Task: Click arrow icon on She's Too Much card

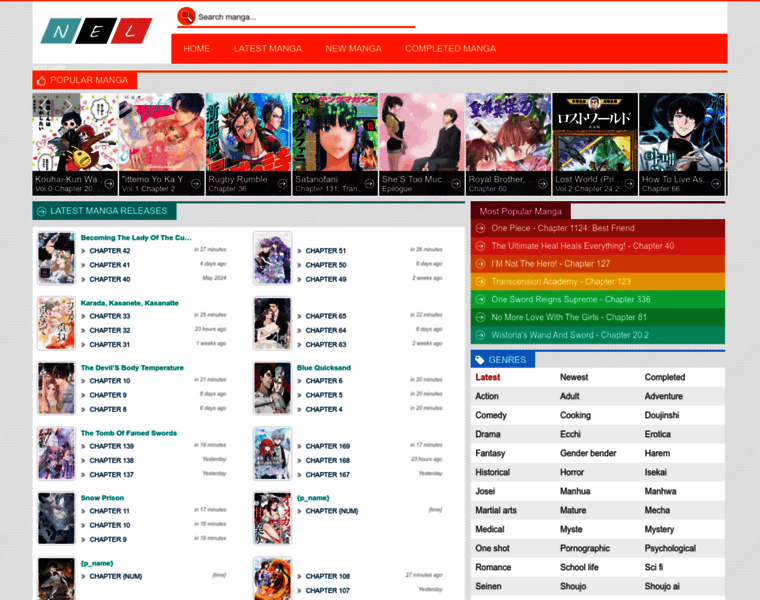Action: [456, 184]
